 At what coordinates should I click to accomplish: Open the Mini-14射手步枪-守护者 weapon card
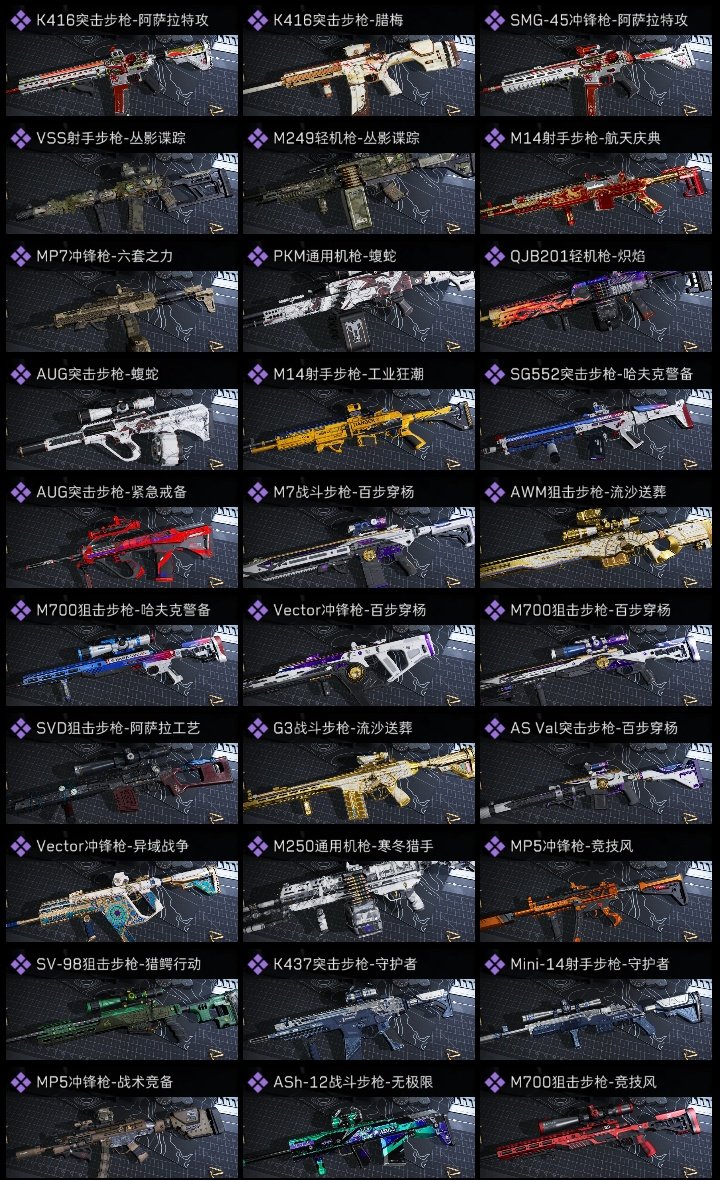[596, 1005]
